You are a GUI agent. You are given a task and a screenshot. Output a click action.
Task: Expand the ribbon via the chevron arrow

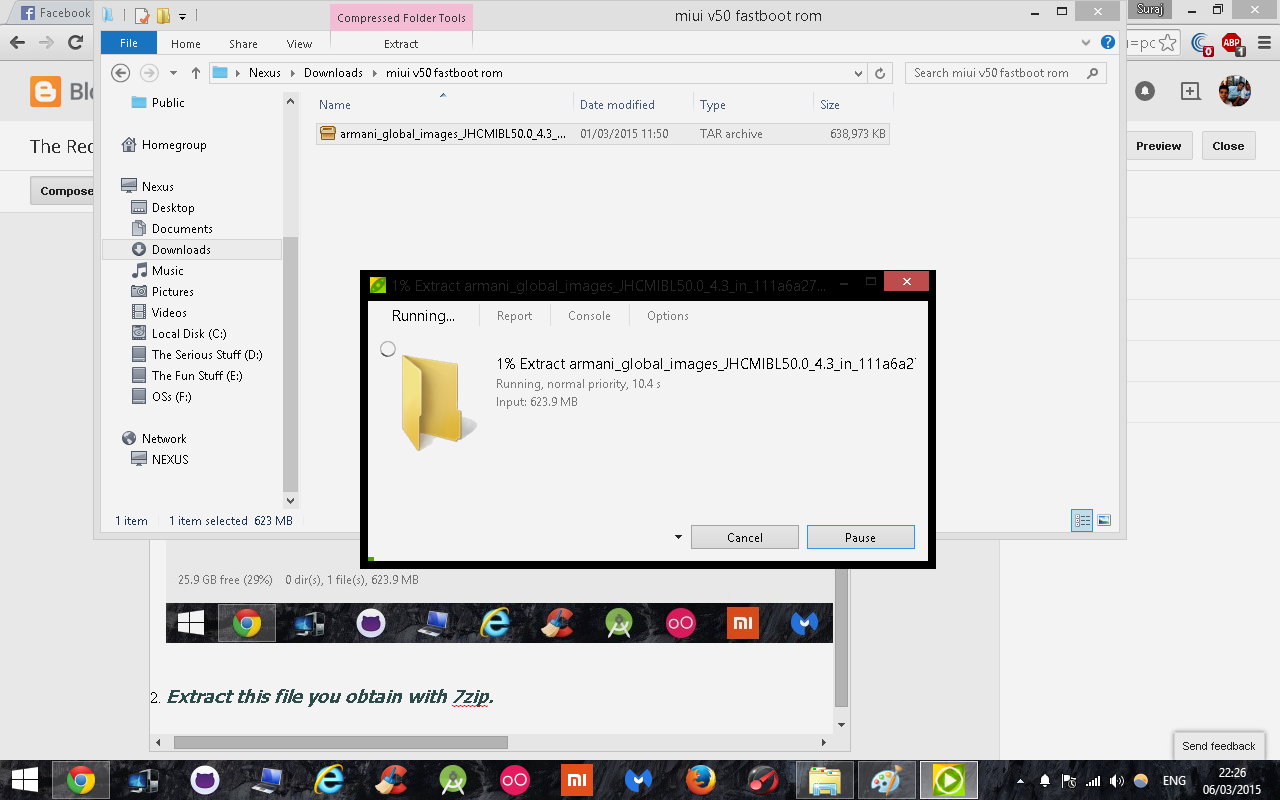coord(1086,42)
